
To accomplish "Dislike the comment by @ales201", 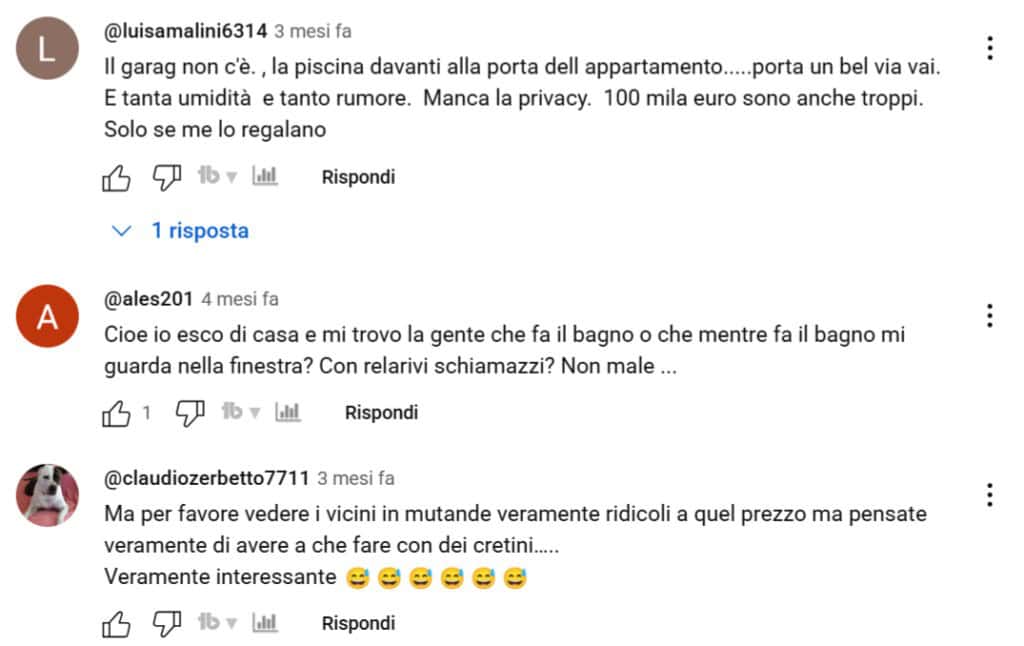I will click(x=190, y=413).
